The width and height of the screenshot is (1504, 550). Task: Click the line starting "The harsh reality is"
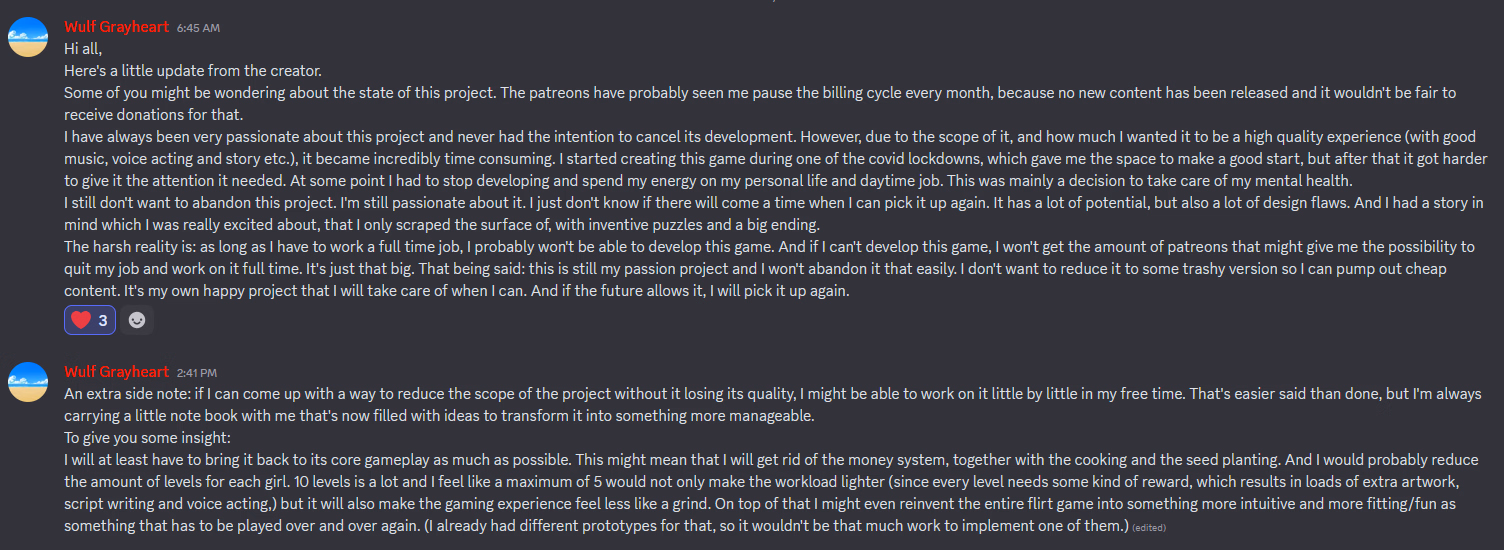click(400, 247)
